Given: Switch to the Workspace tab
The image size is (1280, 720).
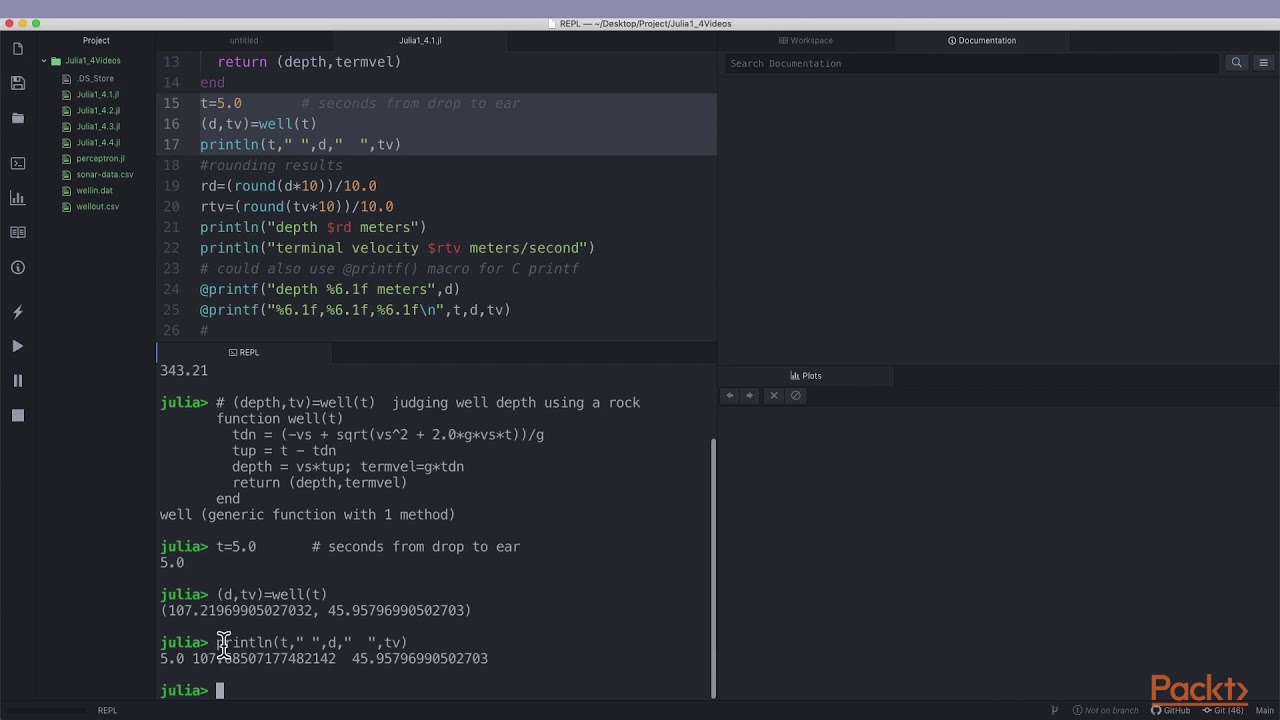Looking at the screenshot, I should click(x=806, y=41).
